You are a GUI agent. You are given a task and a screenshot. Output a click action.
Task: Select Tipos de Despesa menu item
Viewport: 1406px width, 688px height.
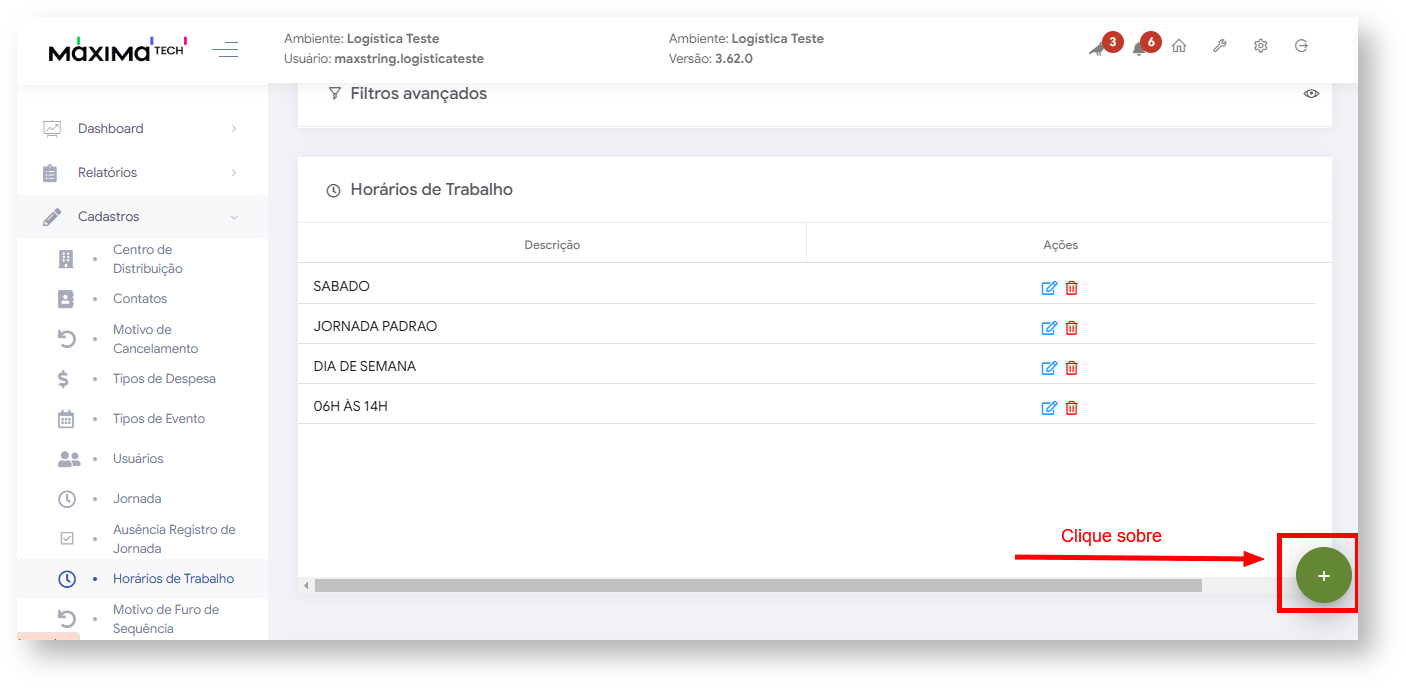click(164, 379)
